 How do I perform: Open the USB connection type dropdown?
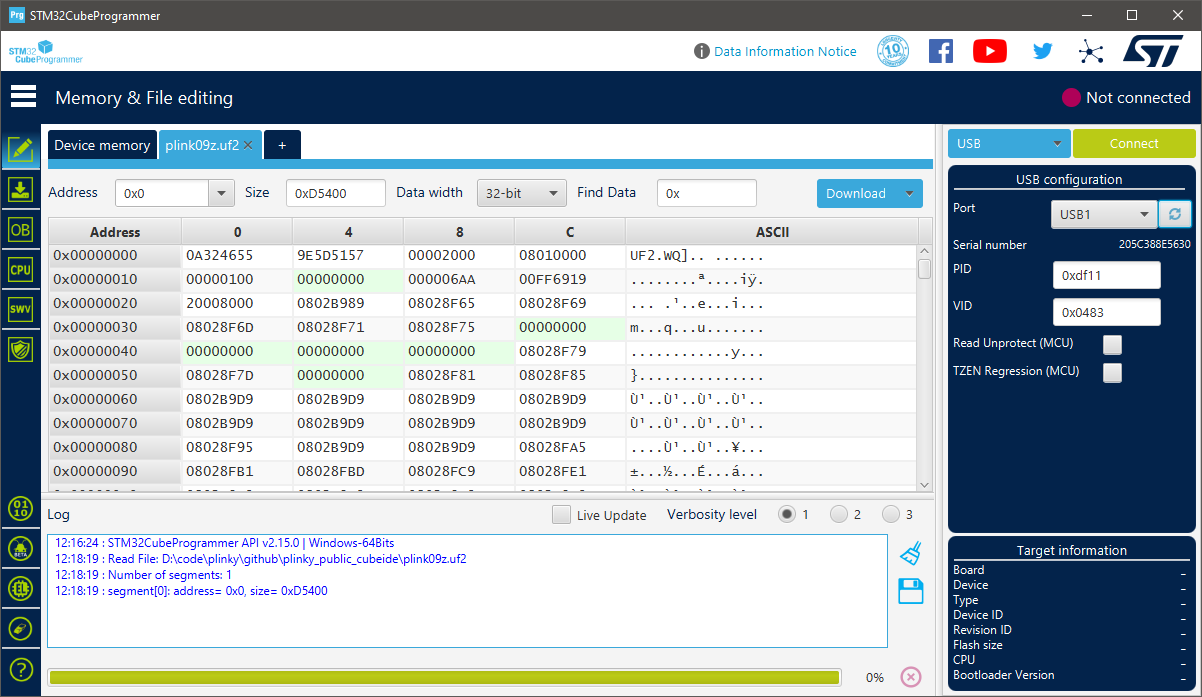tap(1008, 144)
